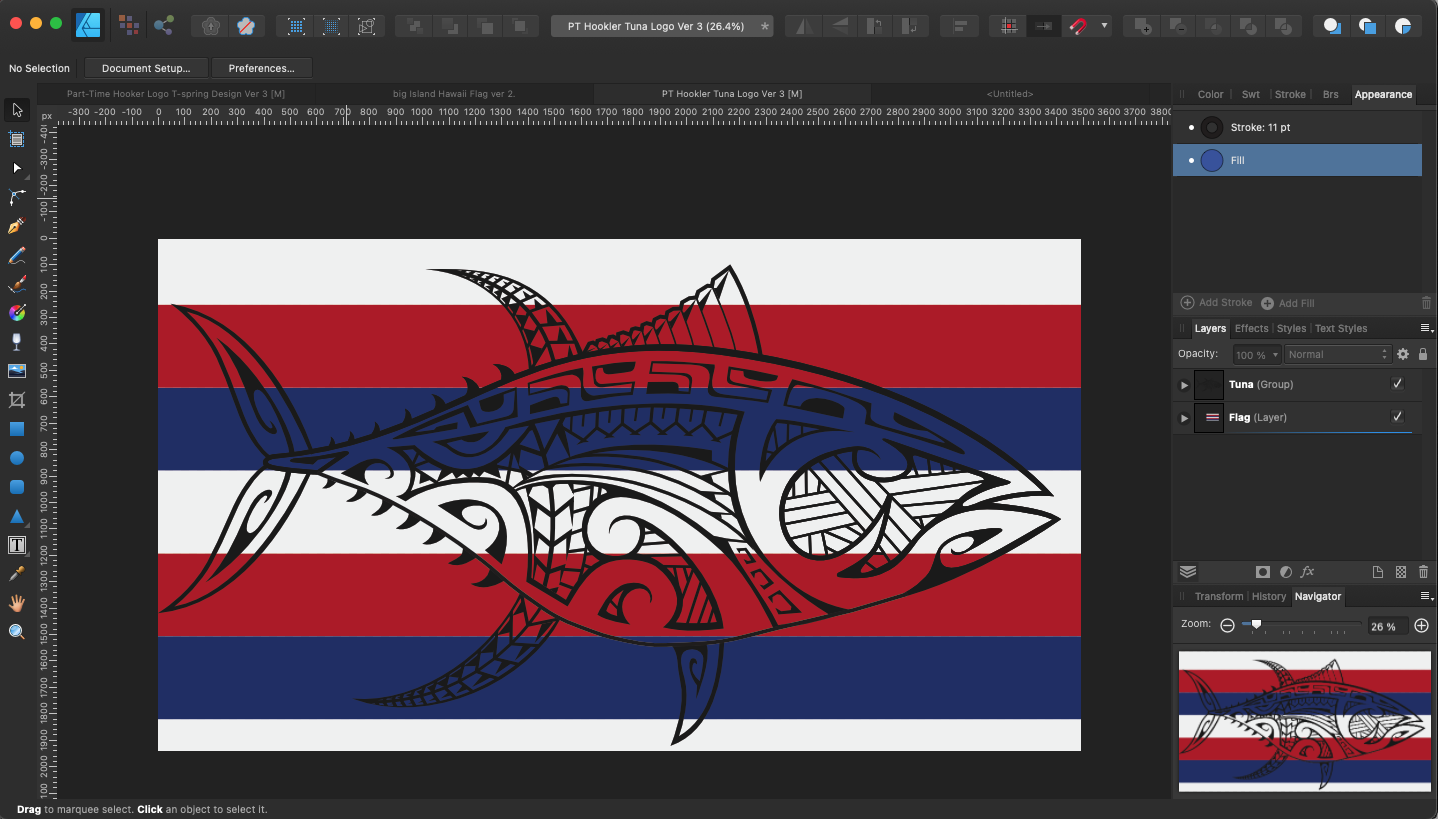Screen dimensions: 1438x819
Task: Toggle Tuna group visibility checkbox
Action: coord(1397,384)
